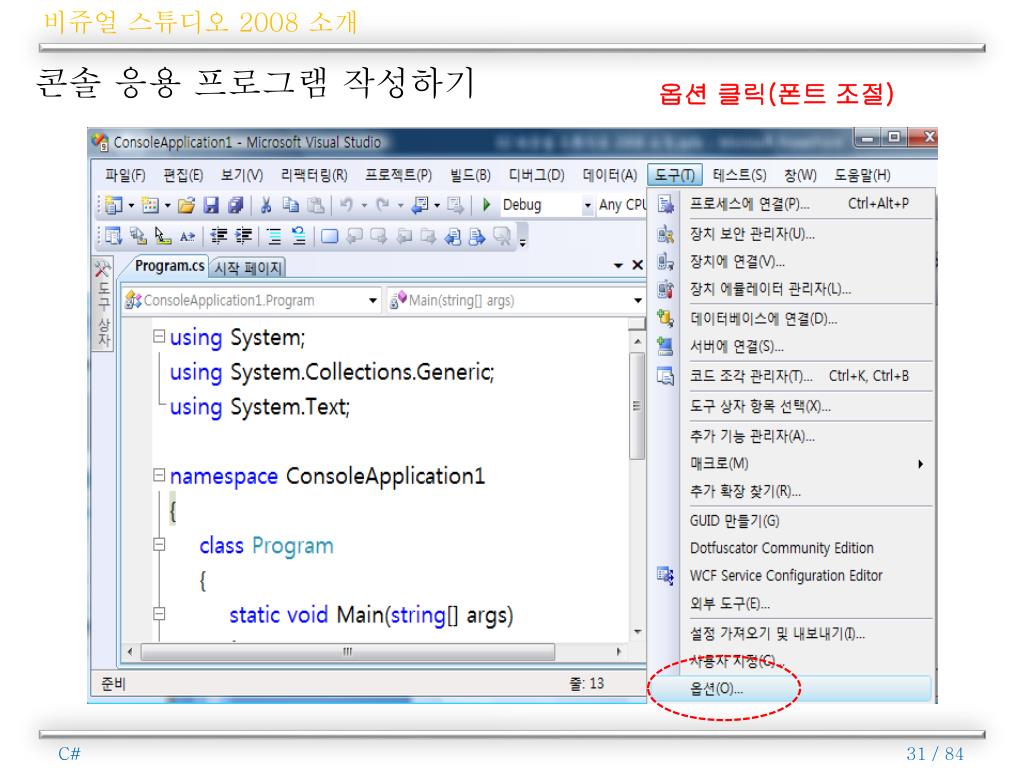This screenshot has width=1024, height=768.
Task: Click the Connect to Database menu icon
Action: click(665, 318)
